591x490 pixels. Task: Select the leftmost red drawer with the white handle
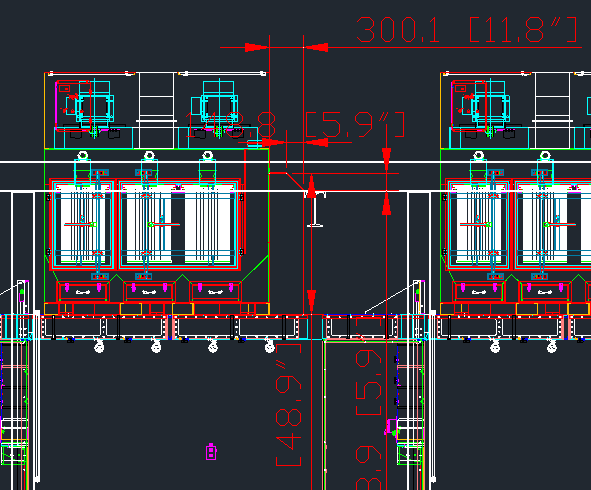click(83, 291)
